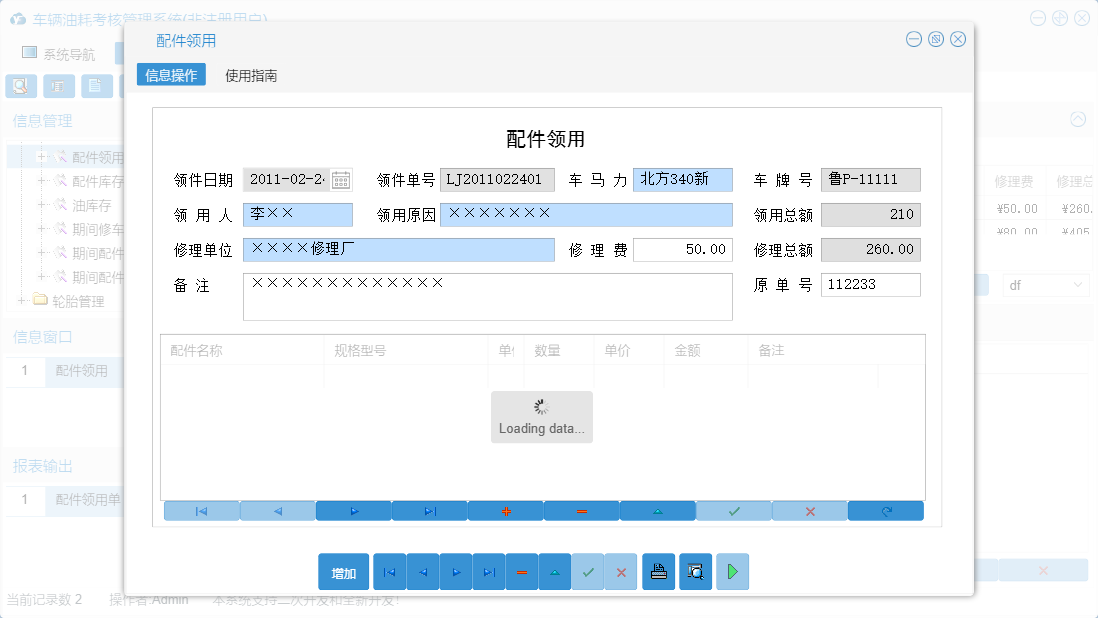Viewport: 1098px width, 618px height.
Task: Open the calendar picker beside 领件日期
Action: pos(339,179)
